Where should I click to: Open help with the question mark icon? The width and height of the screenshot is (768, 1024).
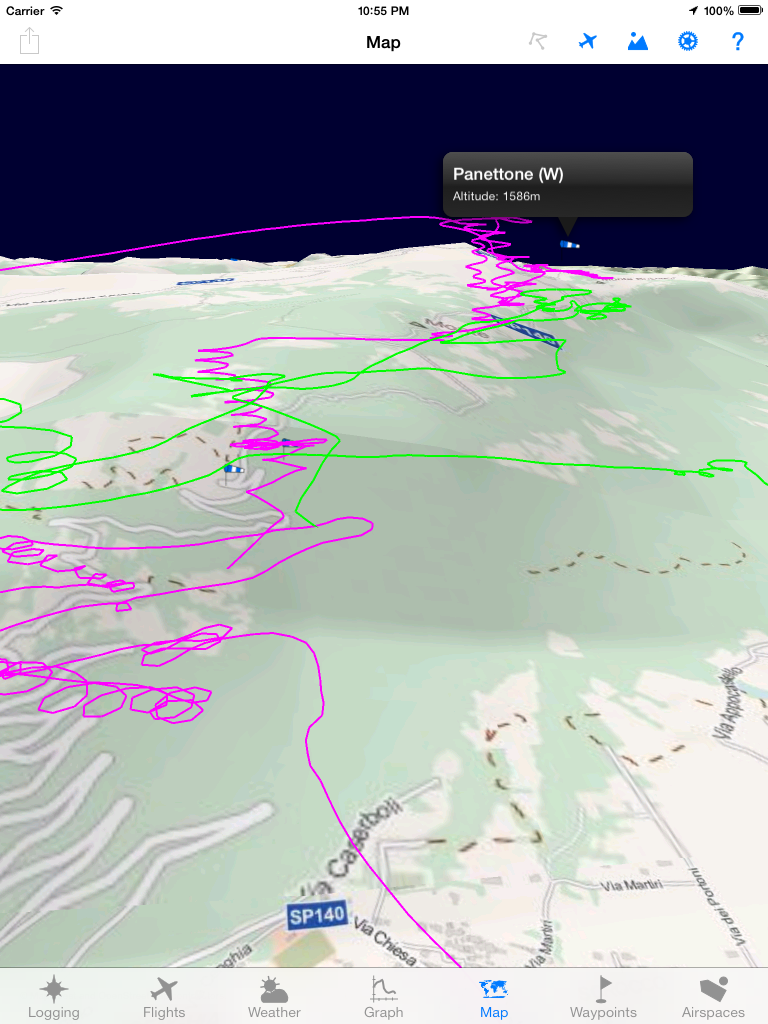click(x=737, y=42)
